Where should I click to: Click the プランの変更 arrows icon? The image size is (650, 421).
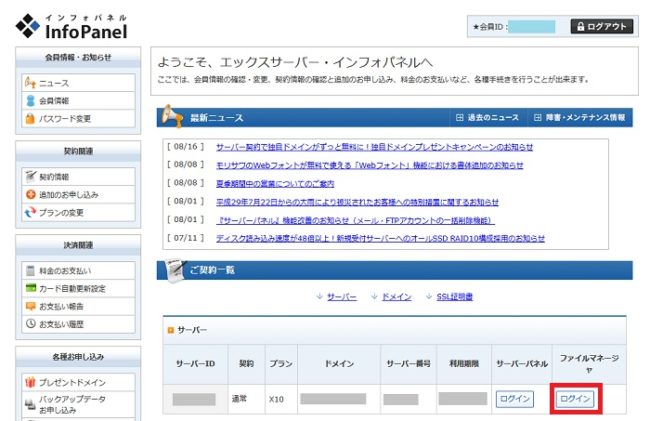[30, 212]
